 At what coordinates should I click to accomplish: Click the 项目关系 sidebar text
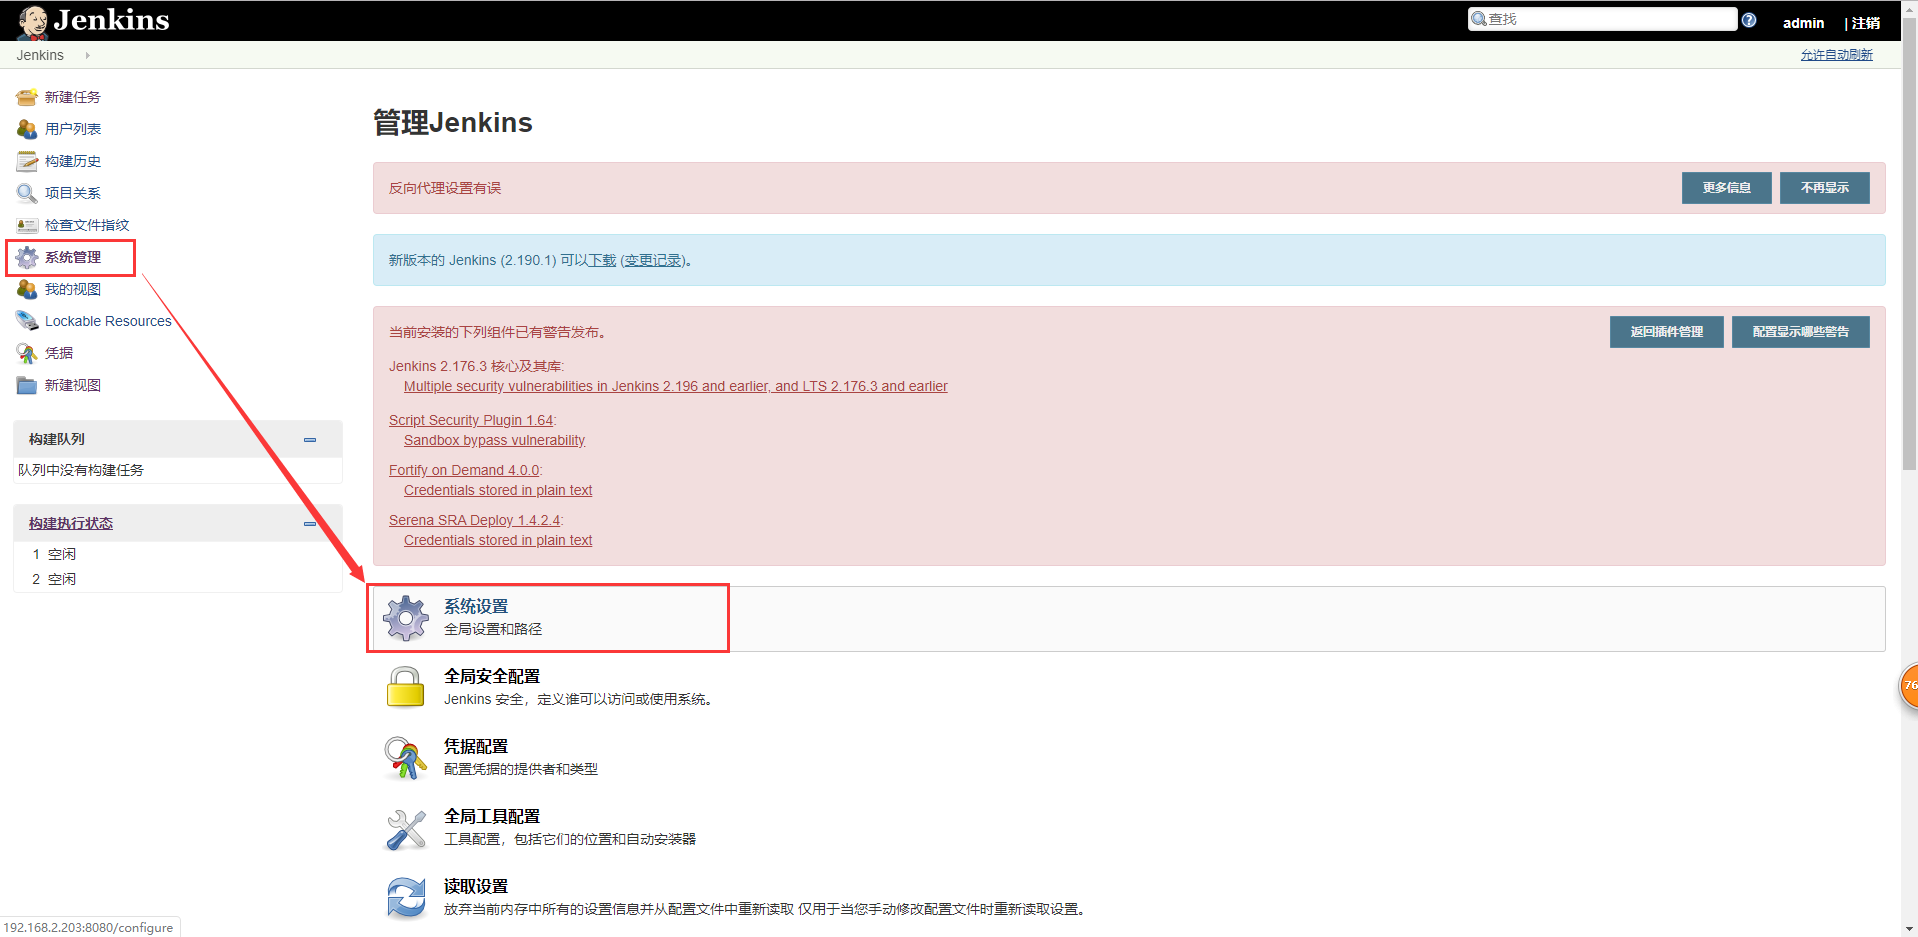pos(73,193)
